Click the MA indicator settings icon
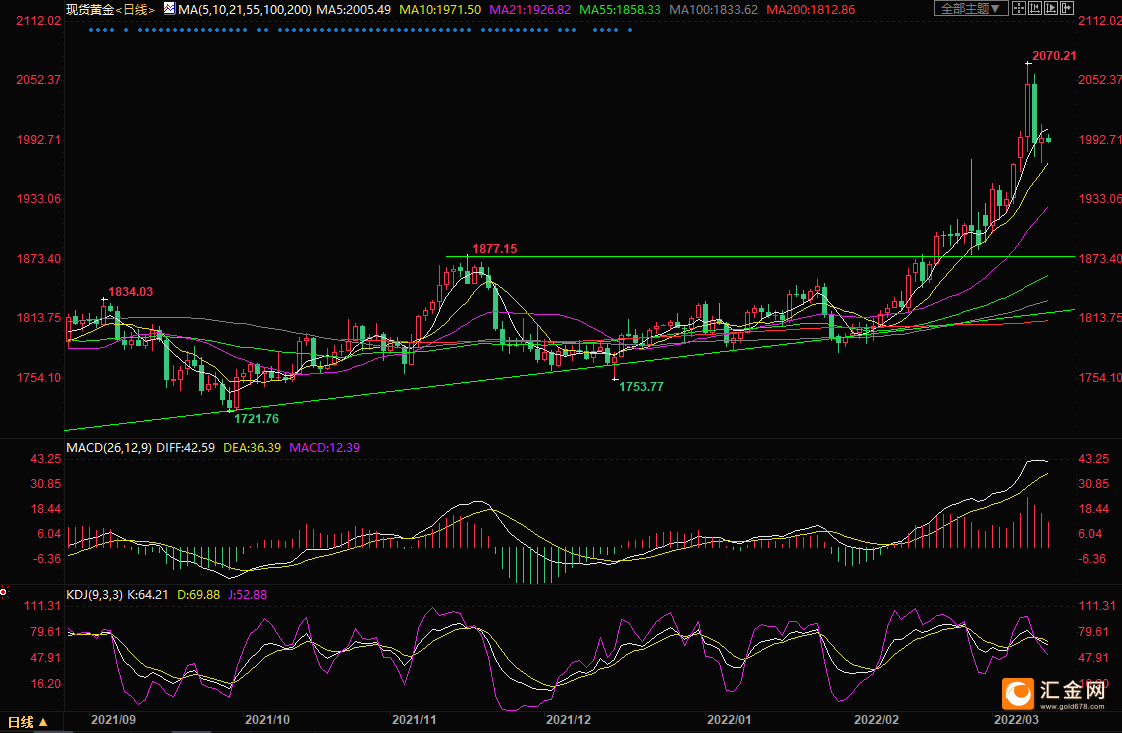 [167, 9]
